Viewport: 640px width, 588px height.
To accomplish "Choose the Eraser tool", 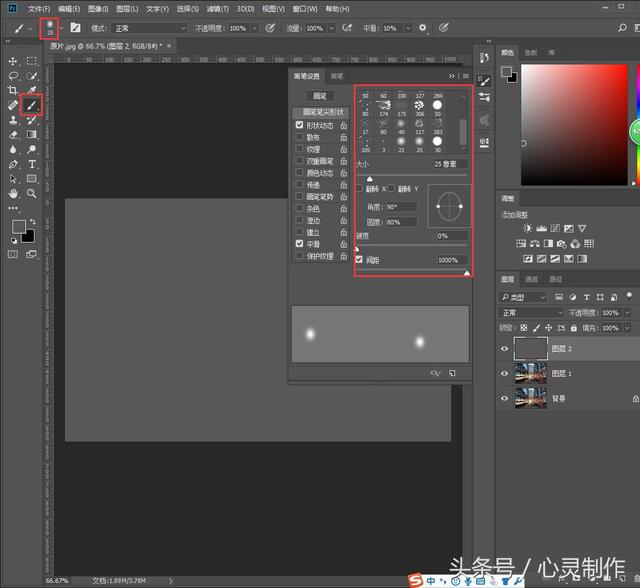I will [x=14, y=134].
